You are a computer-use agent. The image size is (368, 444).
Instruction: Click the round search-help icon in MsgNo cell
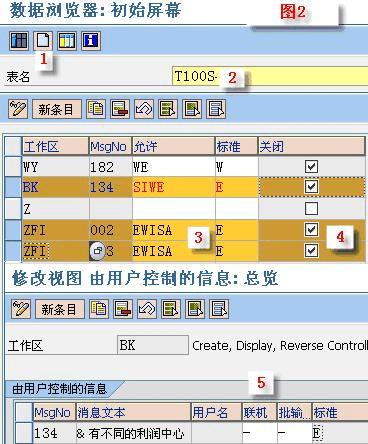(97, 251)
